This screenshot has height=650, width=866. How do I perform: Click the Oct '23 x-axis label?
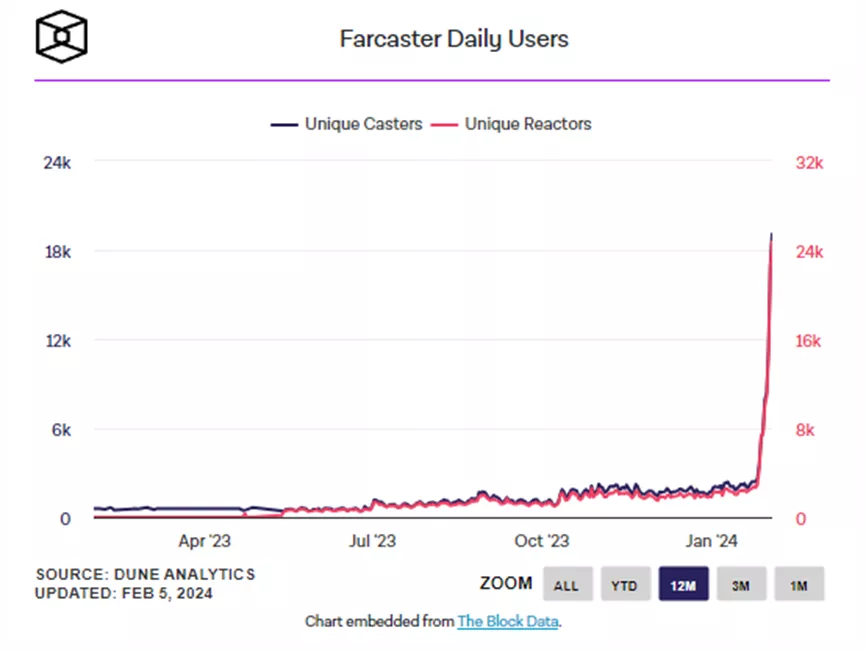coord(542,541)
